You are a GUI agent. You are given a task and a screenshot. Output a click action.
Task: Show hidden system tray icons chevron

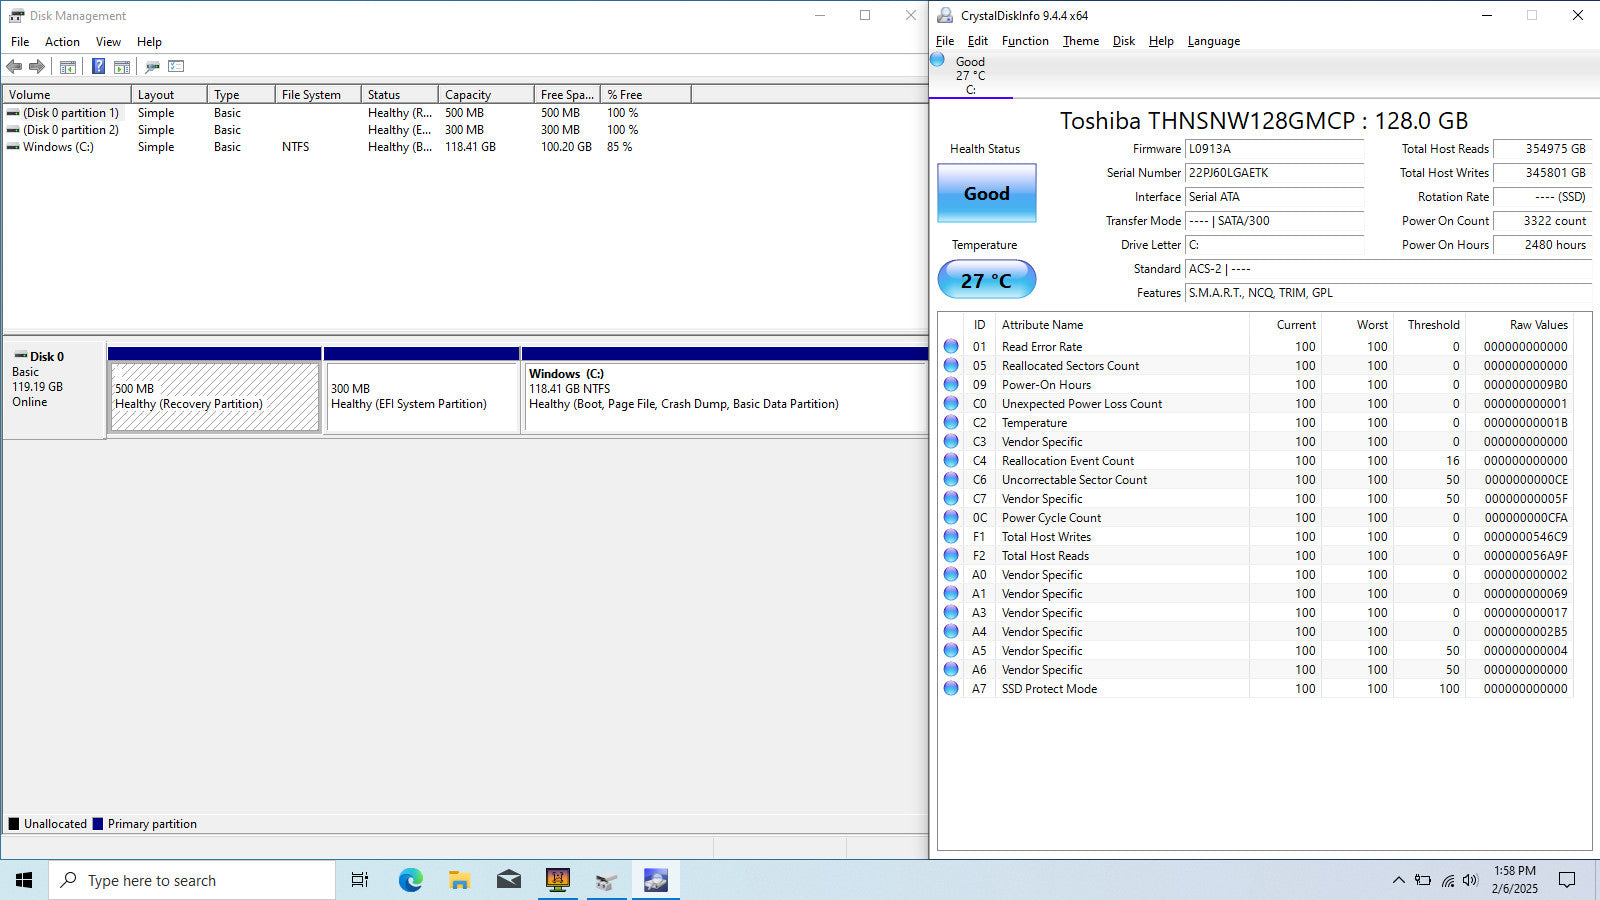pyautogui.click(x=1398, y=880)
